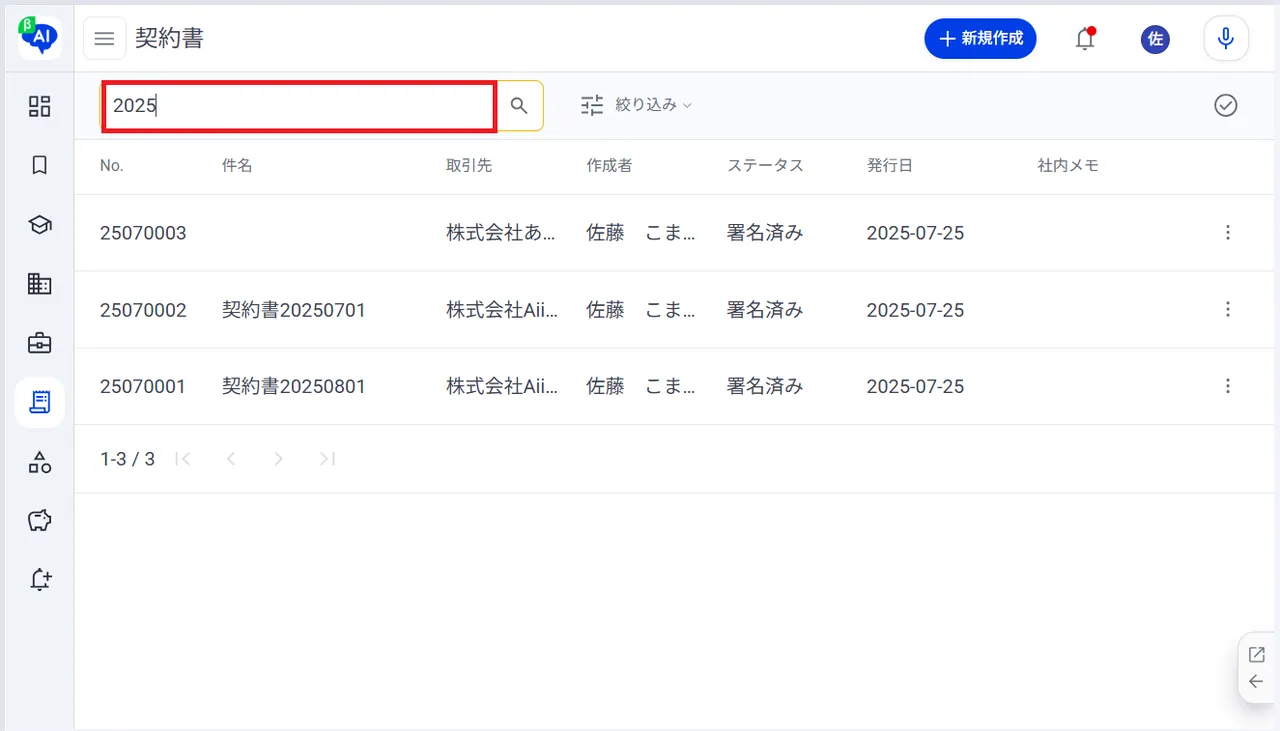Sort by the 社内メモ column header

[1069, 166]
